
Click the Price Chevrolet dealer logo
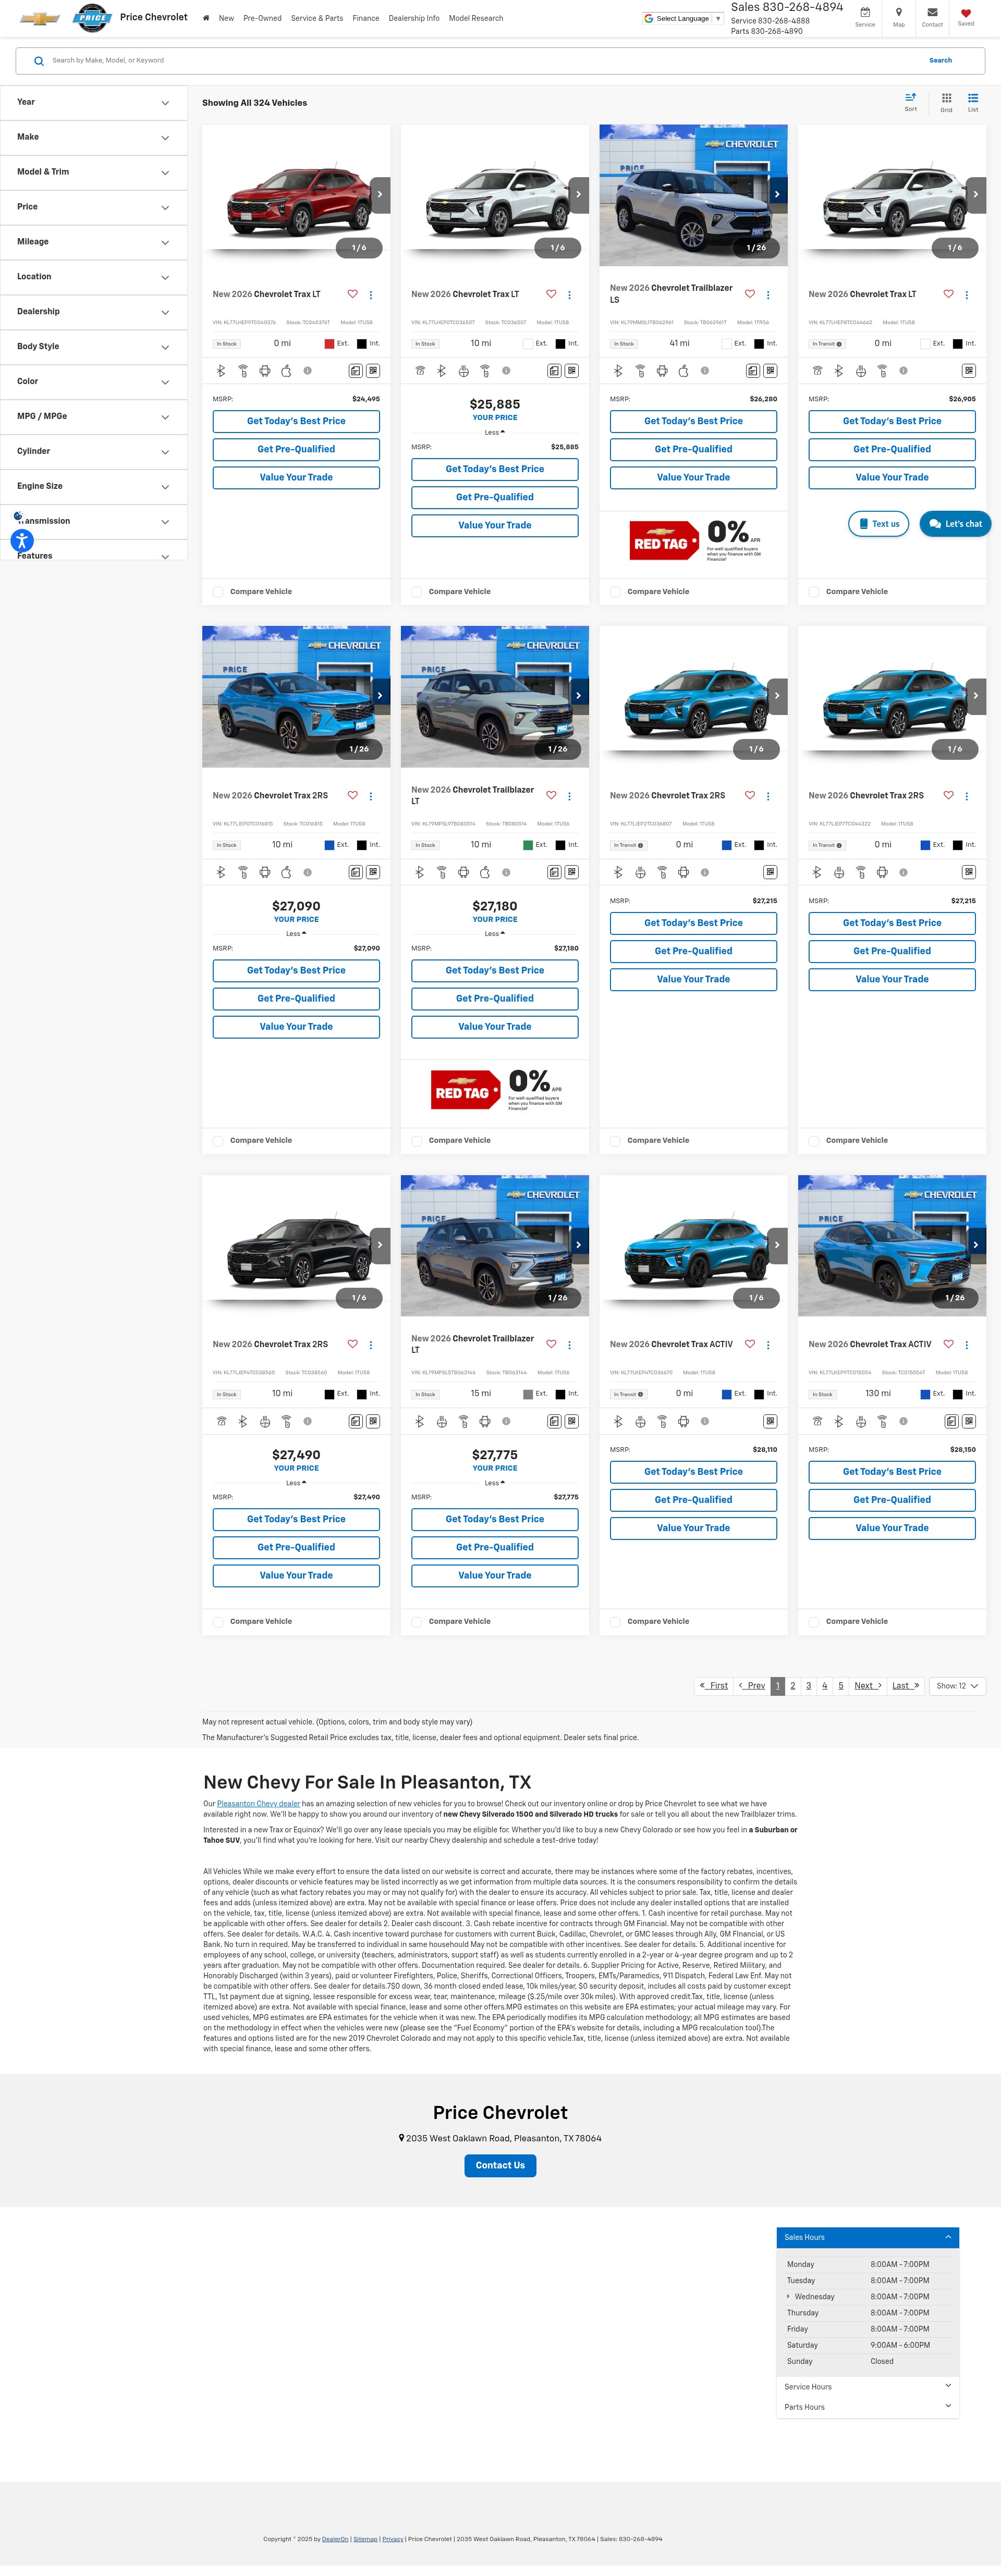(92, 17)
